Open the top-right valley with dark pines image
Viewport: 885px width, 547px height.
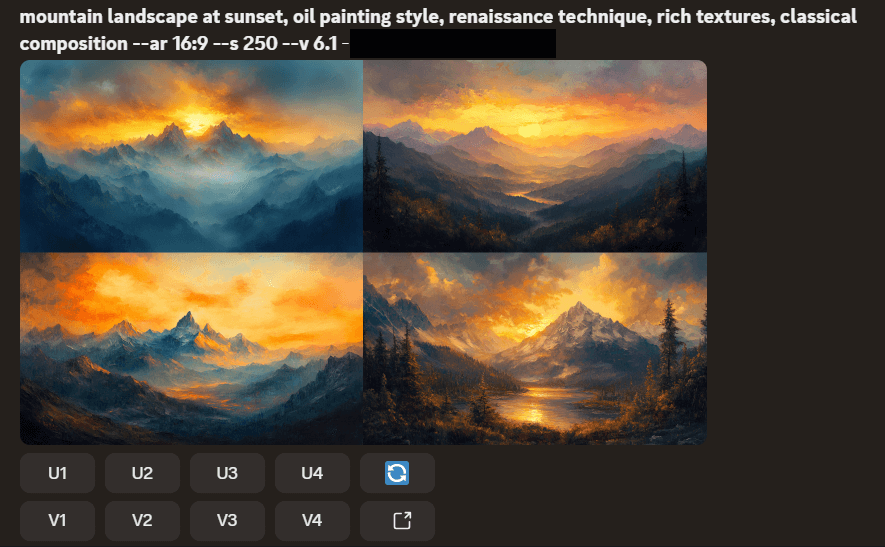click(535, 156)
